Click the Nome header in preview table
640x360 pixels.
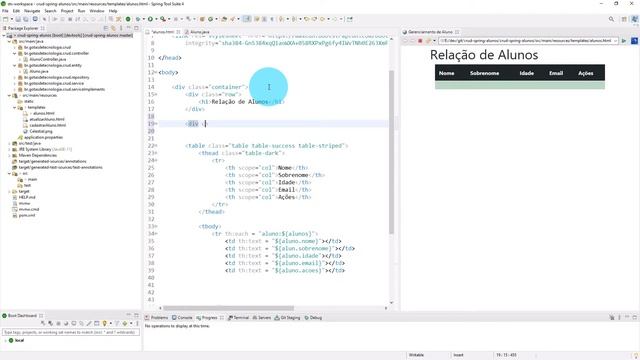[447, 73]
